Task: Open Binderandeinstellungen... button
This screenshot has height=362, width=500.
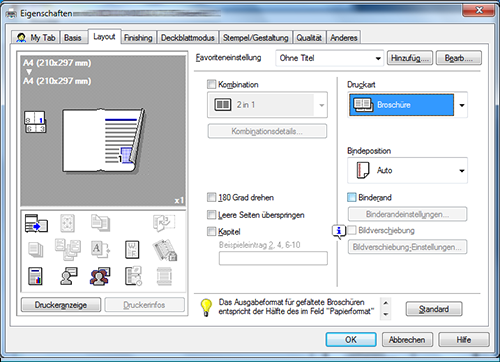Action: pos(407,214)
